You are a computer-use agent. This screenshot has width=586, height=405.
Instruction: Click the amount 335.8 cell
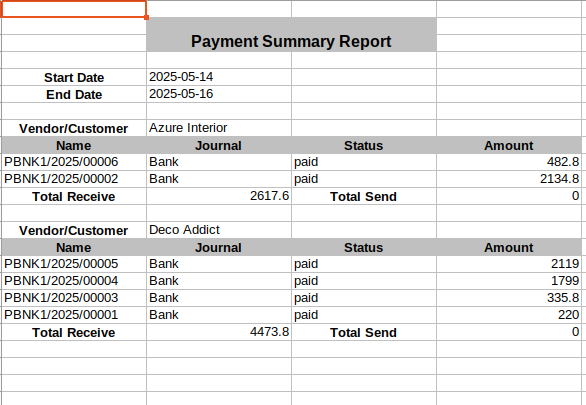tap(509, 298)
